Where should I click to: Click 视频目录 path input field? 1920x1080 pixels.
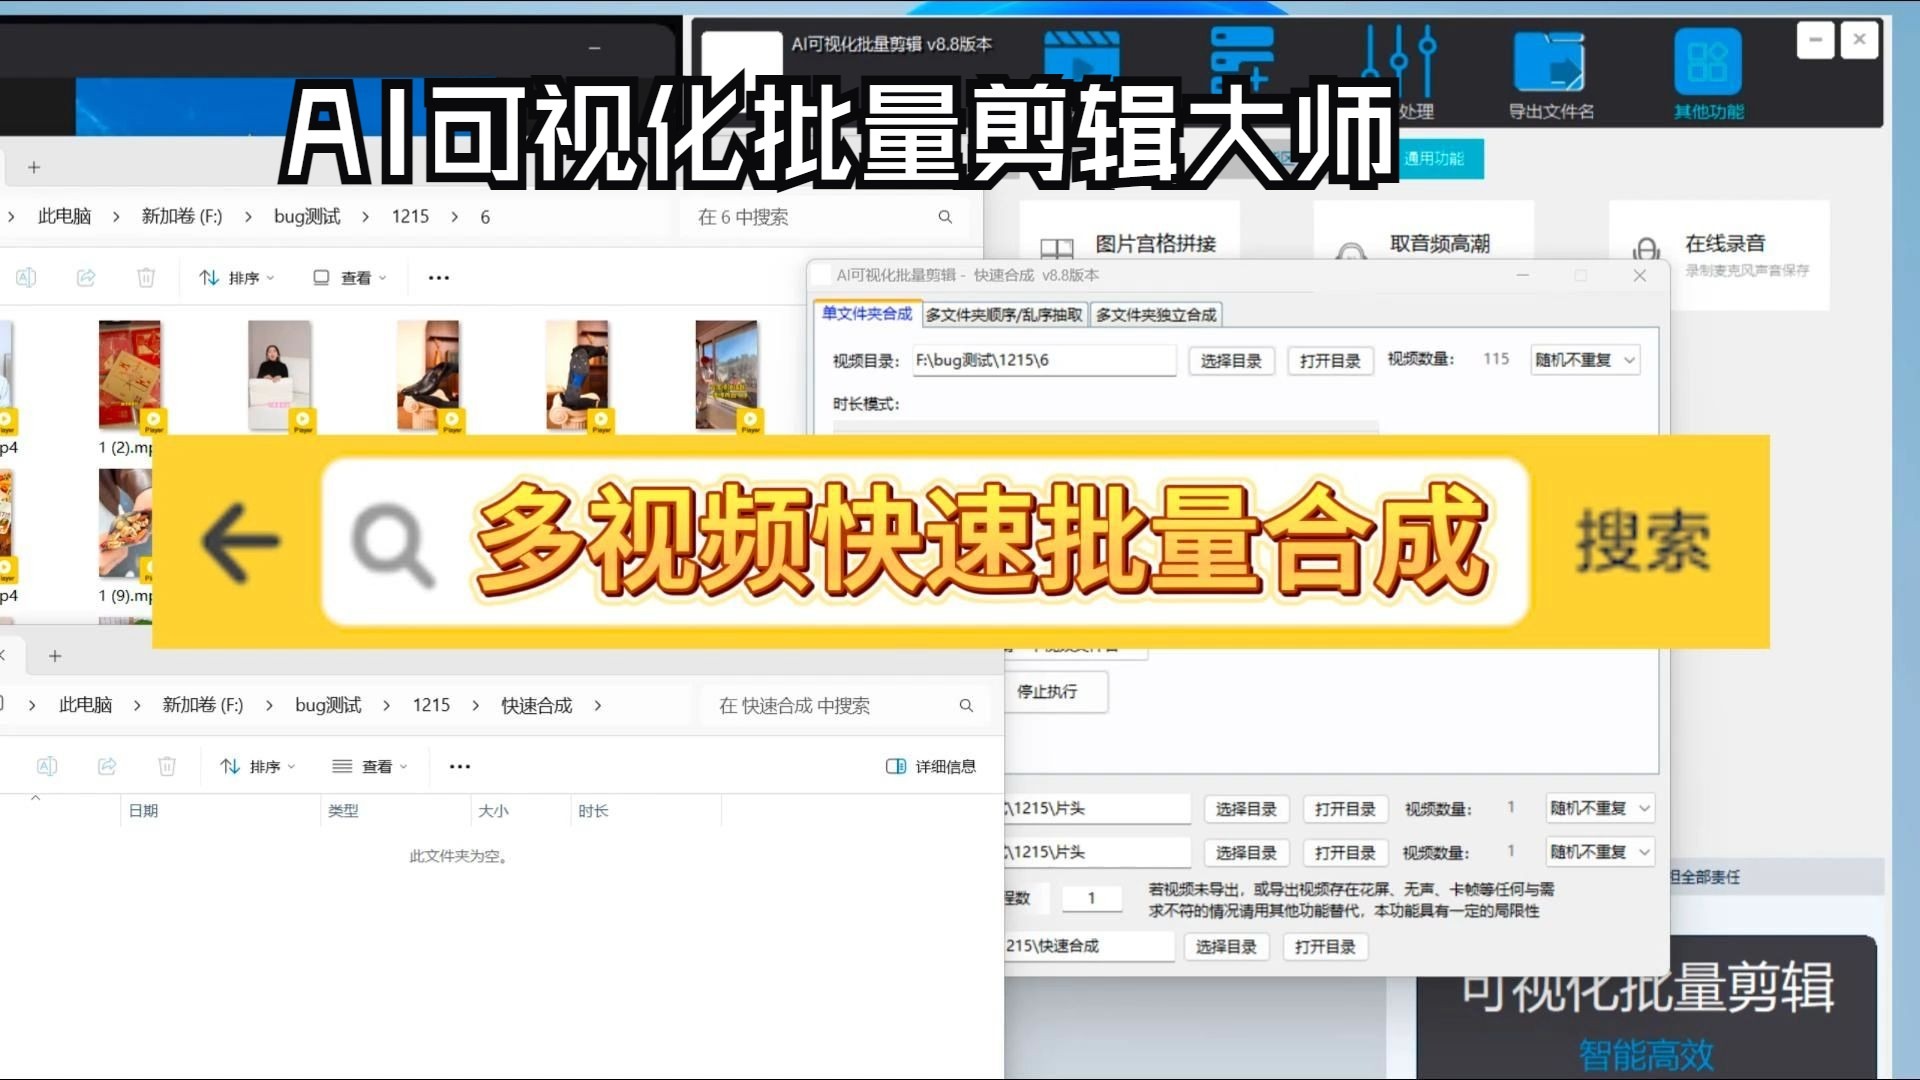pyautogui.click(x=1044, y=360)
